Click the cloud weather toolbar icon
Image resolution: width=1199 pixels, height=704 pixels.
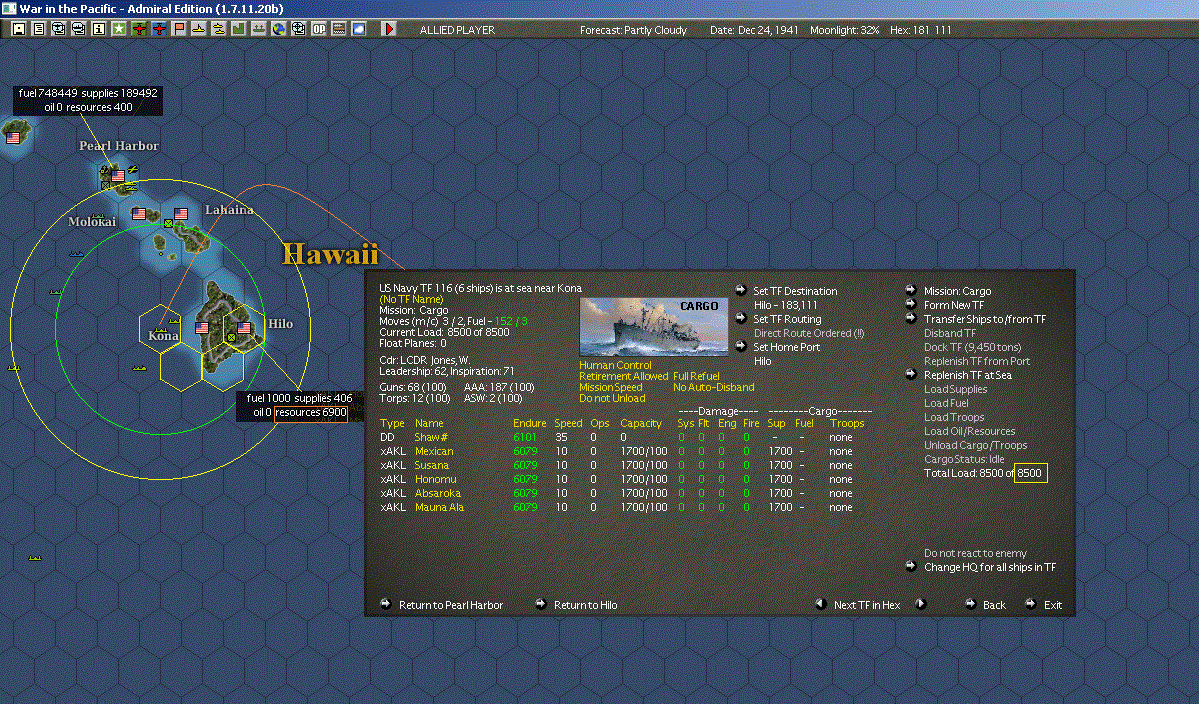[x=359, y=29]
